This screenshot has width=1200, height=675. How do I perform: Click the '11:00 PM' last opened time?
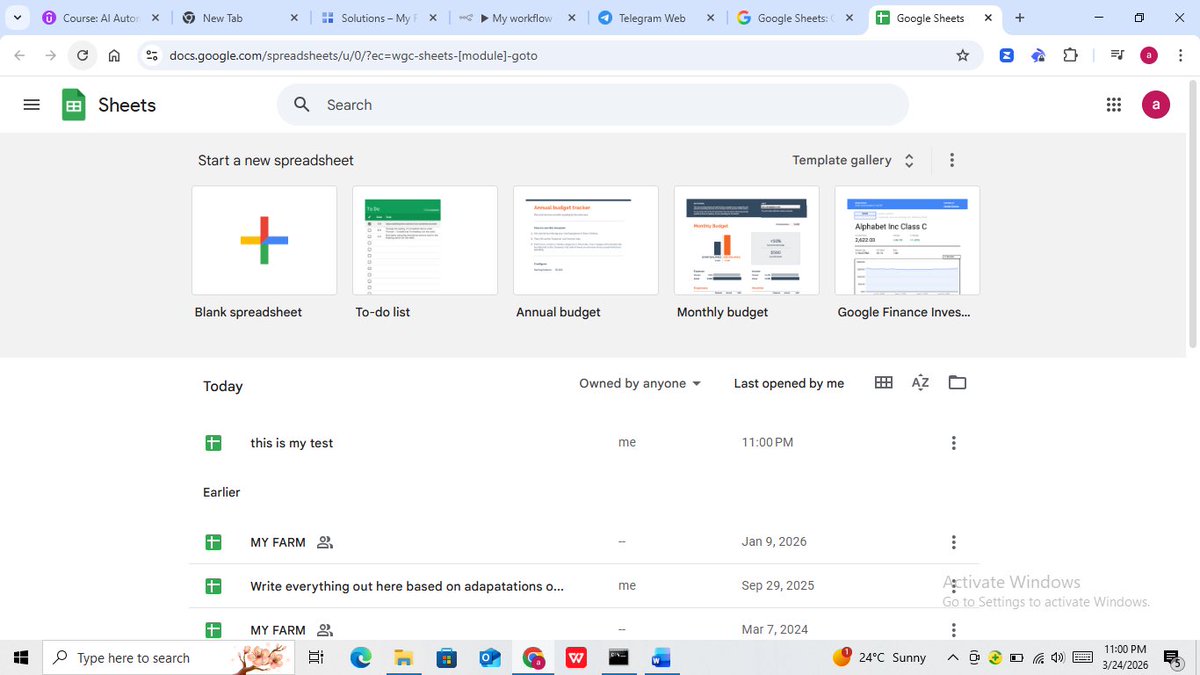(x=767, y=443)
